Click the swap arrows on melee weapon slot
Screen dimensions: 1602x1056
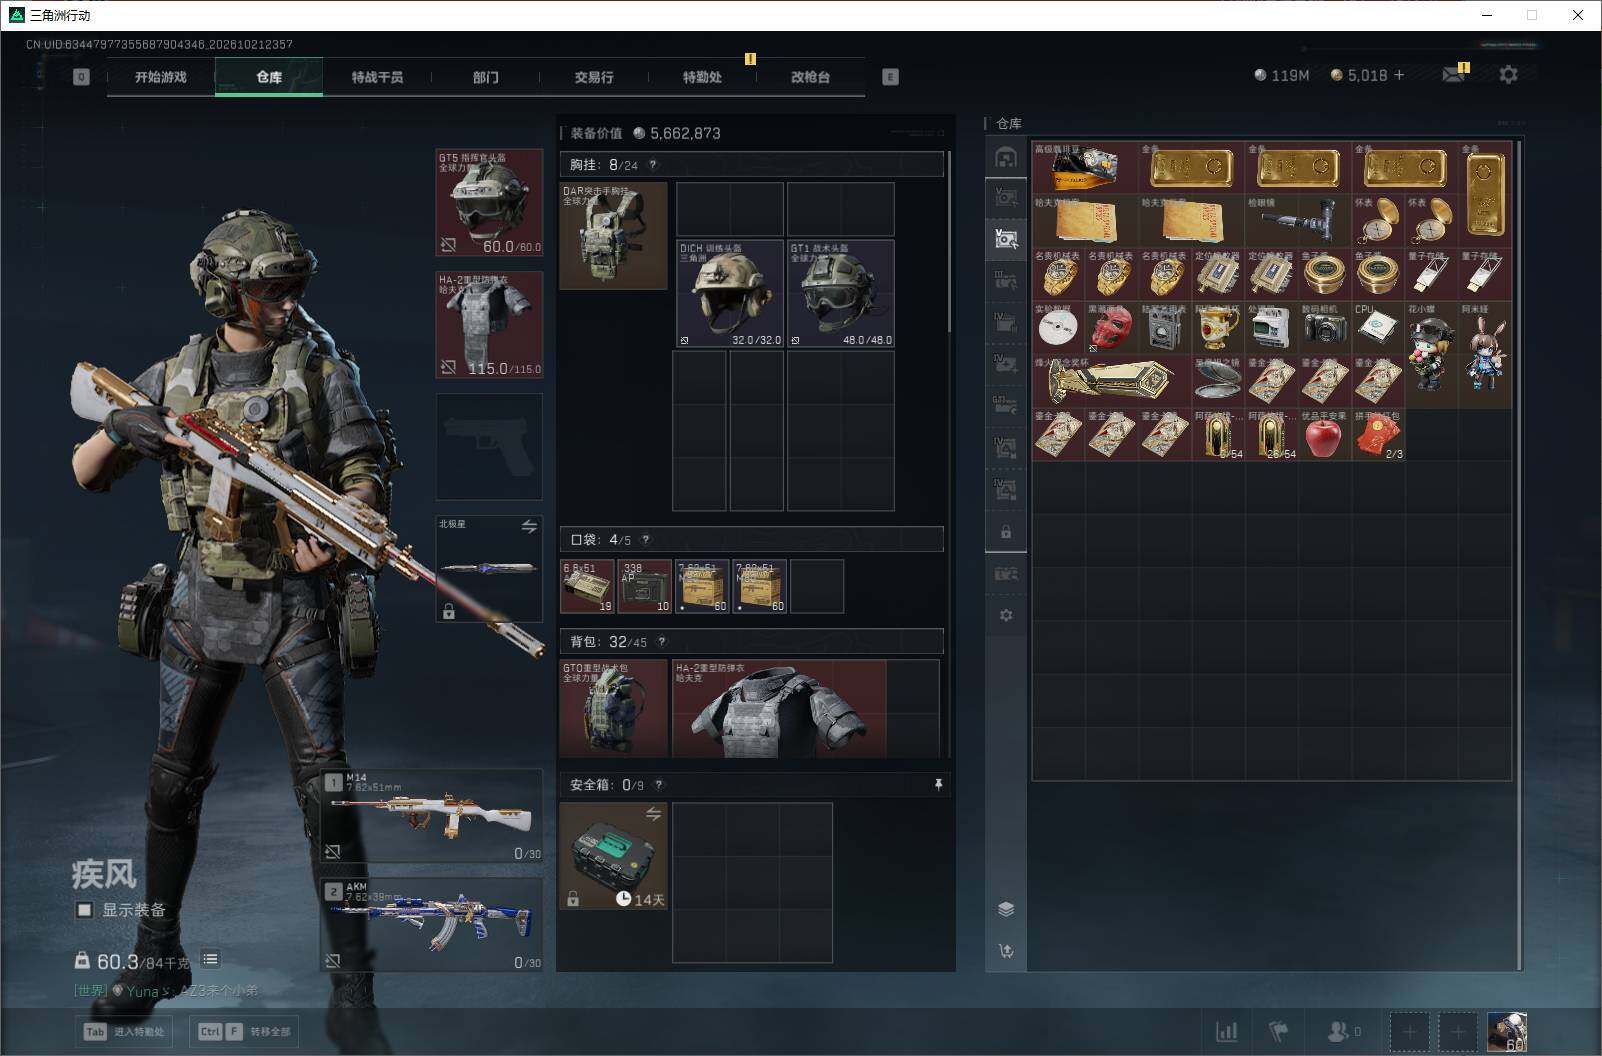(x=529, y=526)
